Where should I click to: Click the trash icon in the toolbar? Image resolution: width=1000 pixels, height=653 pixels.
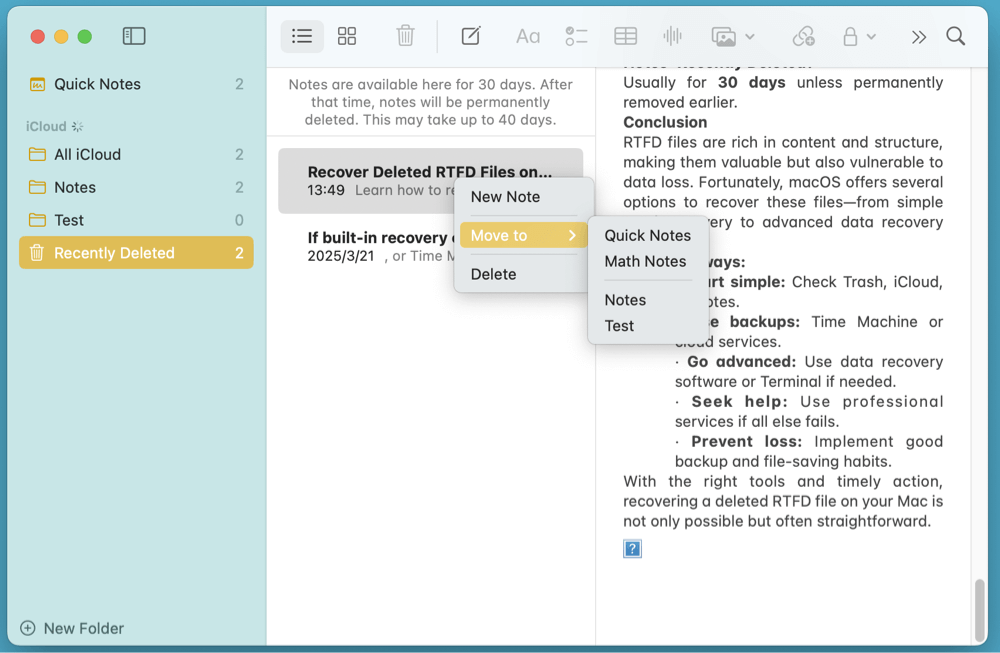[405, 35]
